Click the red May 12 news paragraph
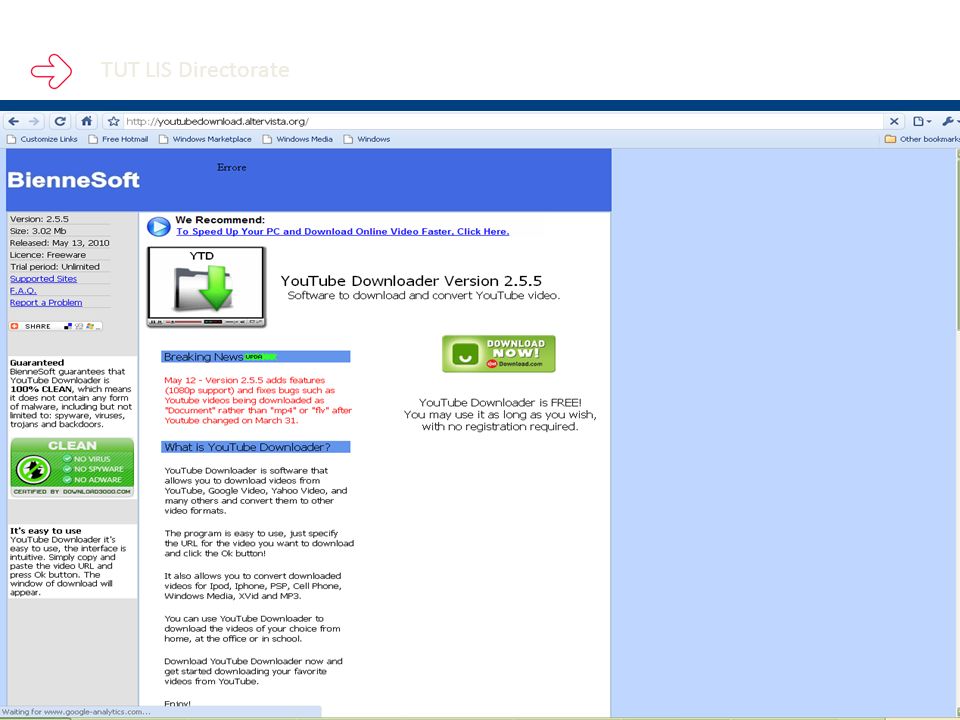Viewport: 960px width, 720px height. 258,400
